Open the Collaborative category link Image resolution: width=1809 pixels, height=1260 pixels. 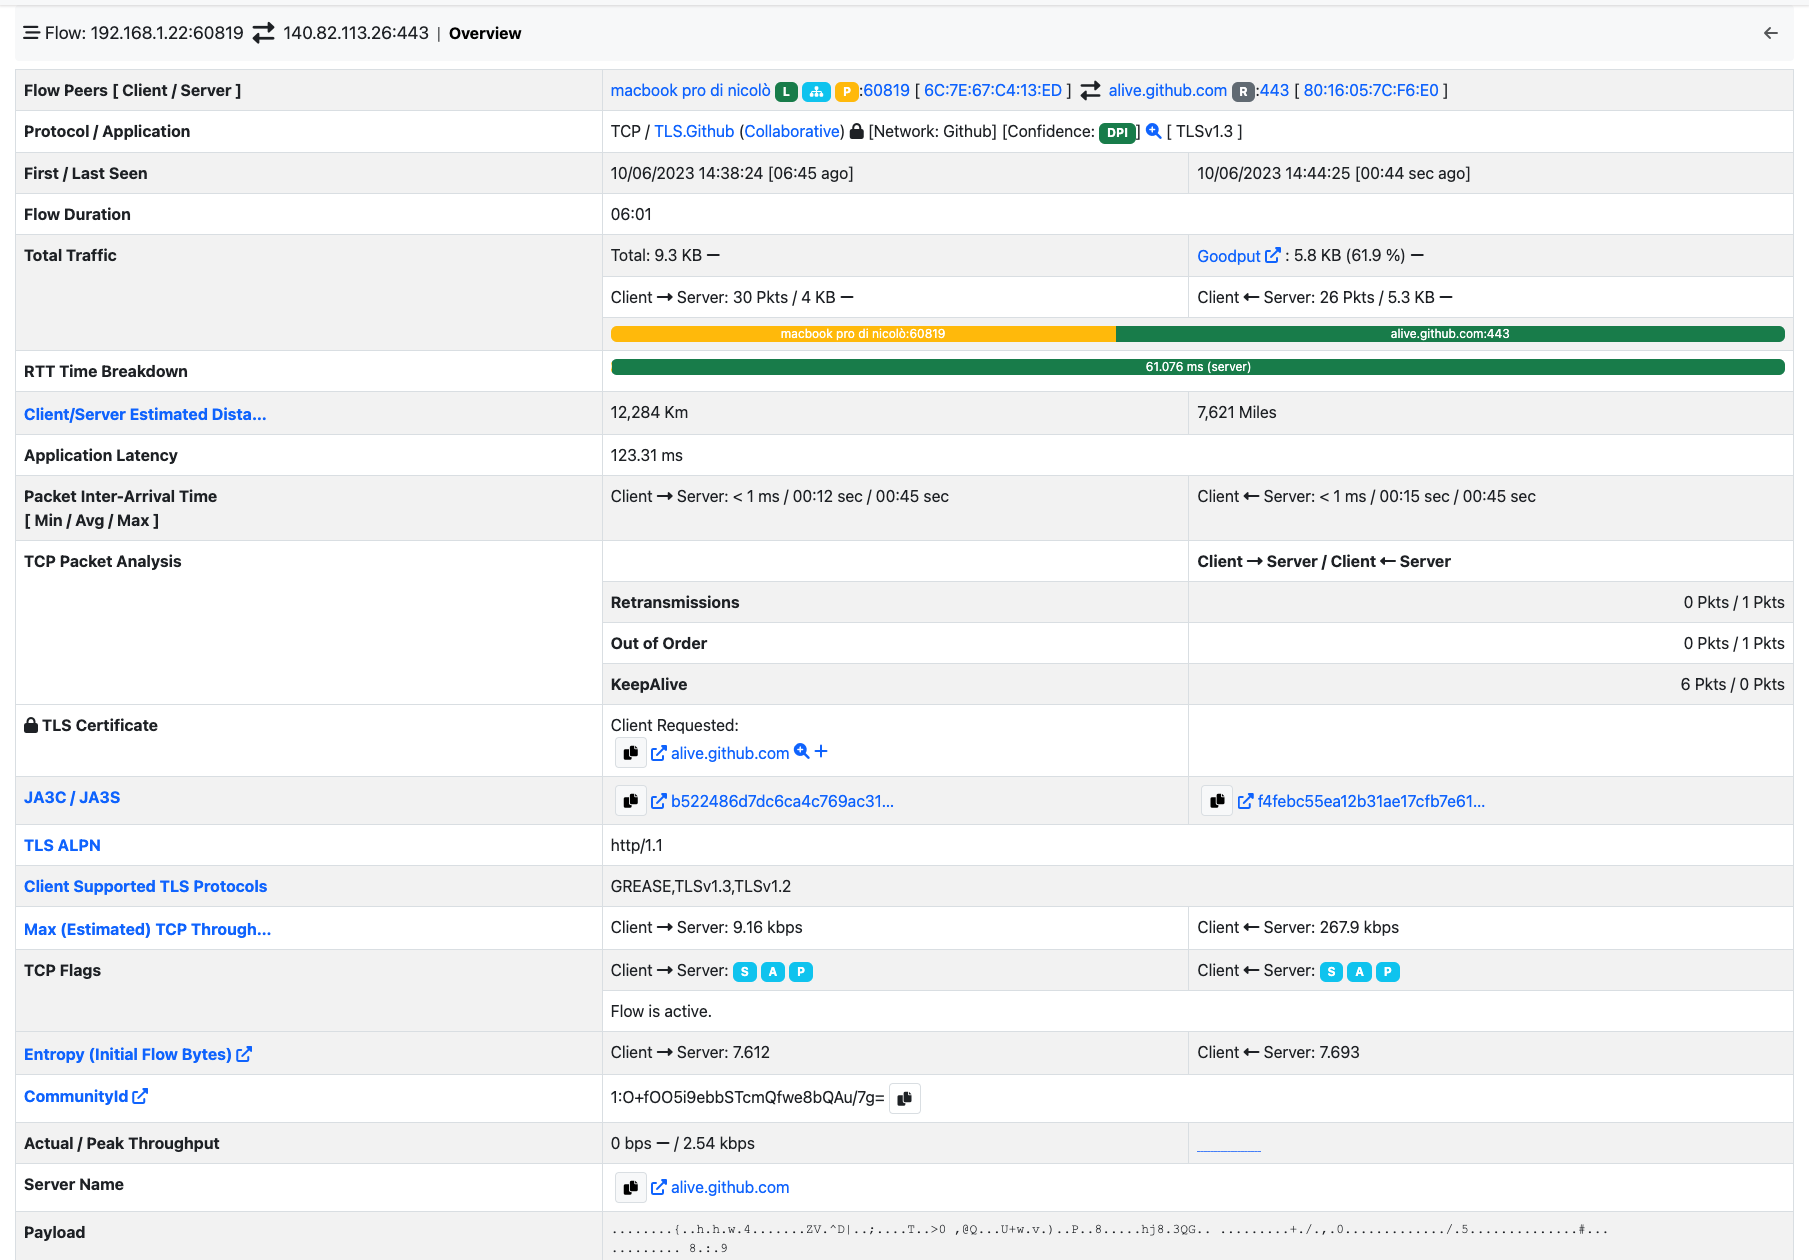coord(794,131)
